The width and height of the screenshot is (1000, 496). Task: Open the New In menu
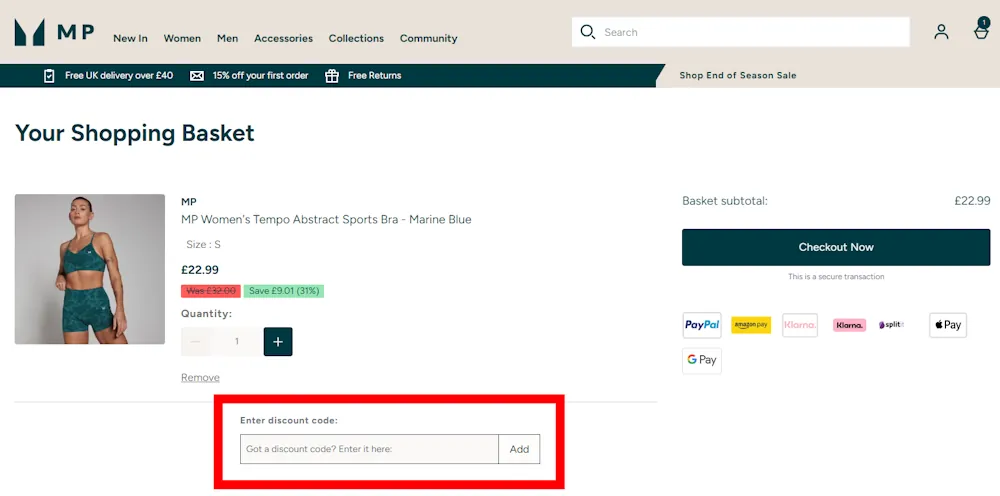click(131, 38)
